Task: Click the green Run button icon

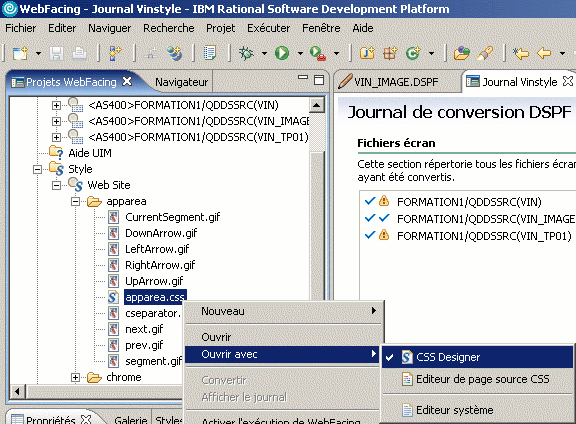Action: coord(282,54)
